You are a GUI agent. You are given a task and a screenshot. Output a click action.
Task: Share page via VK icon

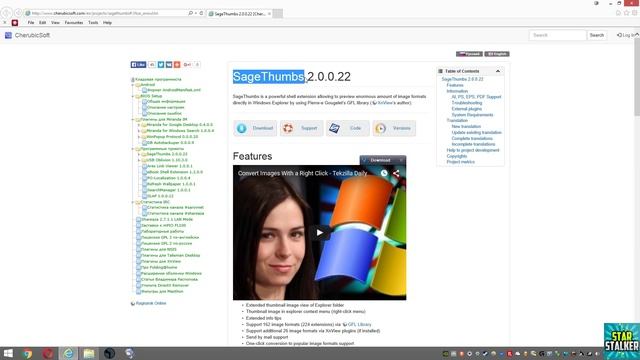pos(169,64)
